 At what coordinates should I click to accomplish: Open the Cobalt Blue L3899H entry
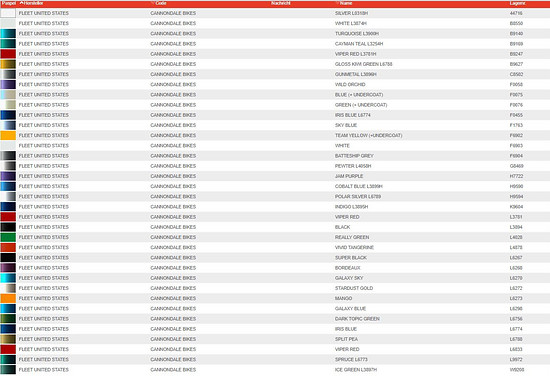click(x=358, y=186)
